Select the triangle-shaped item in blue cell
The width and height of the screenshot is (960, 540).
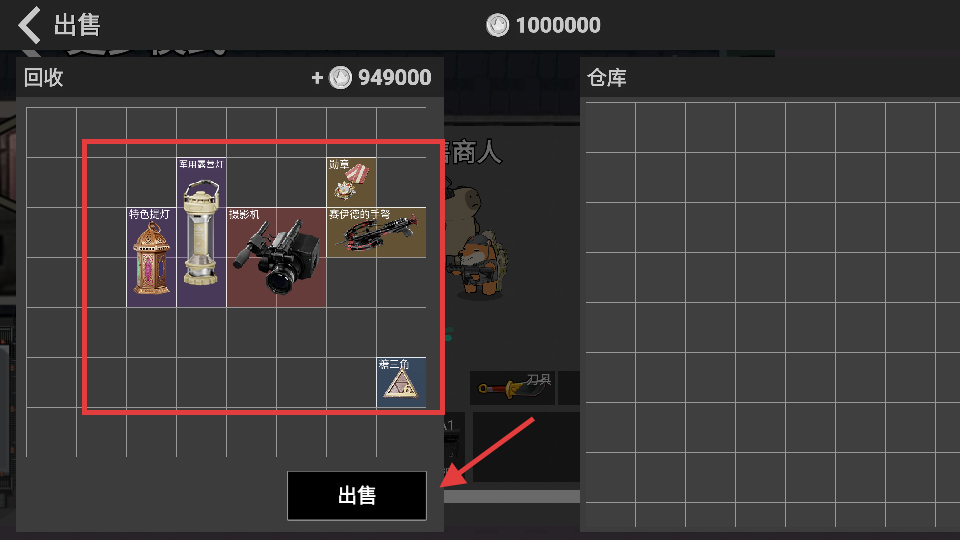[401, 383]
